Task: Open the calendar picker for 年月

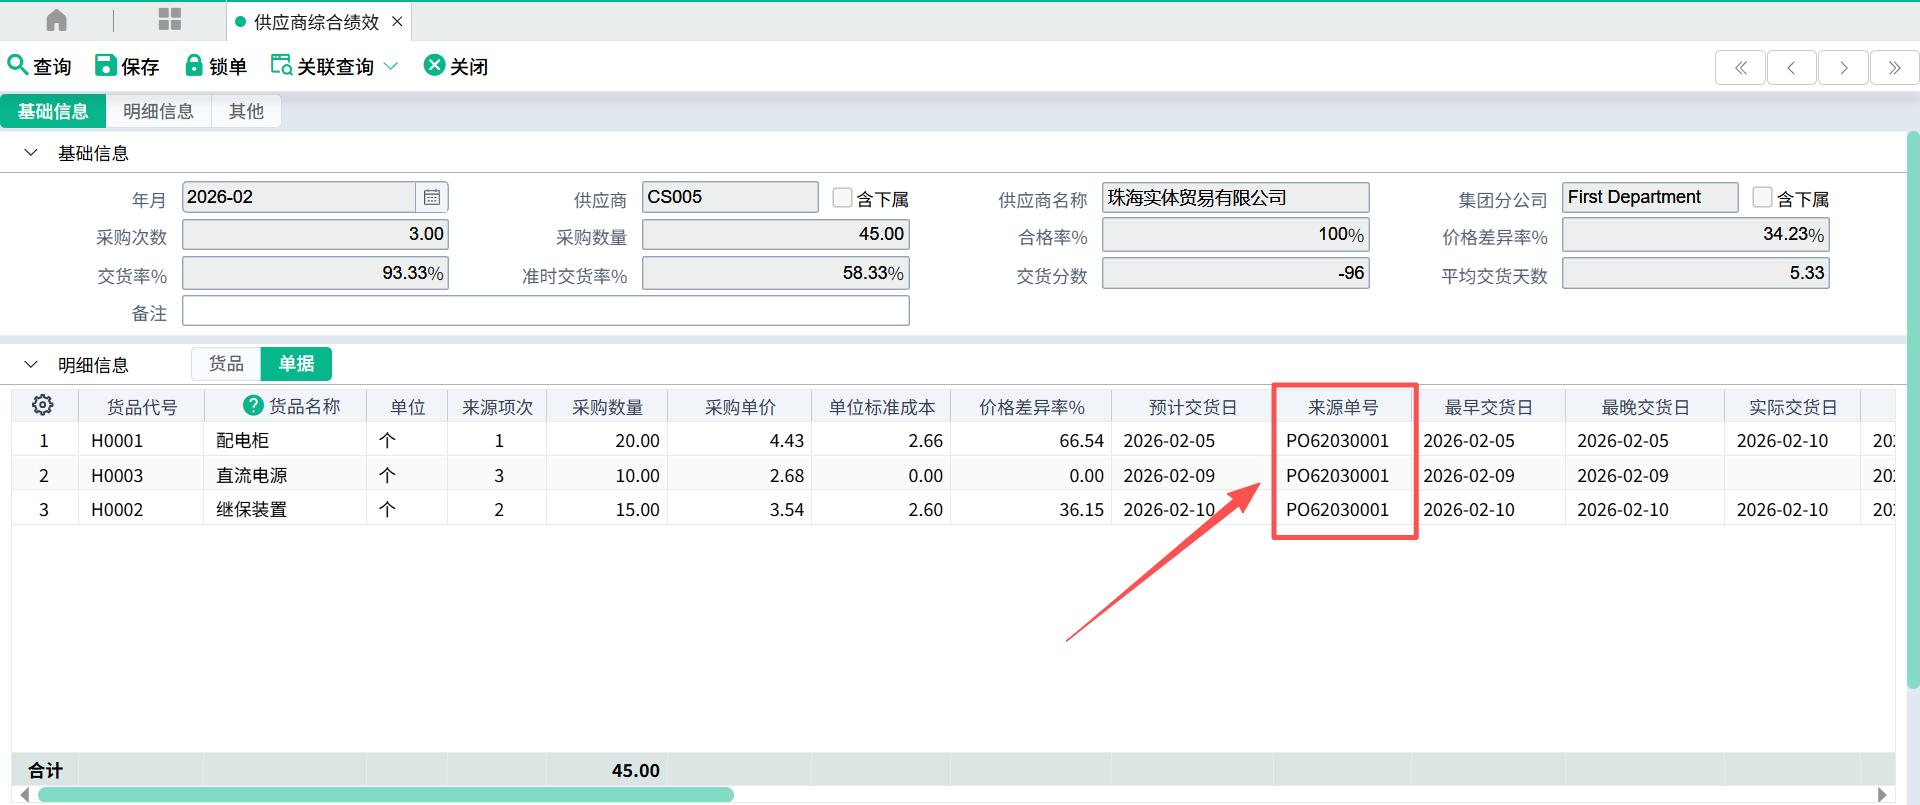Action: tap(432, 197)
